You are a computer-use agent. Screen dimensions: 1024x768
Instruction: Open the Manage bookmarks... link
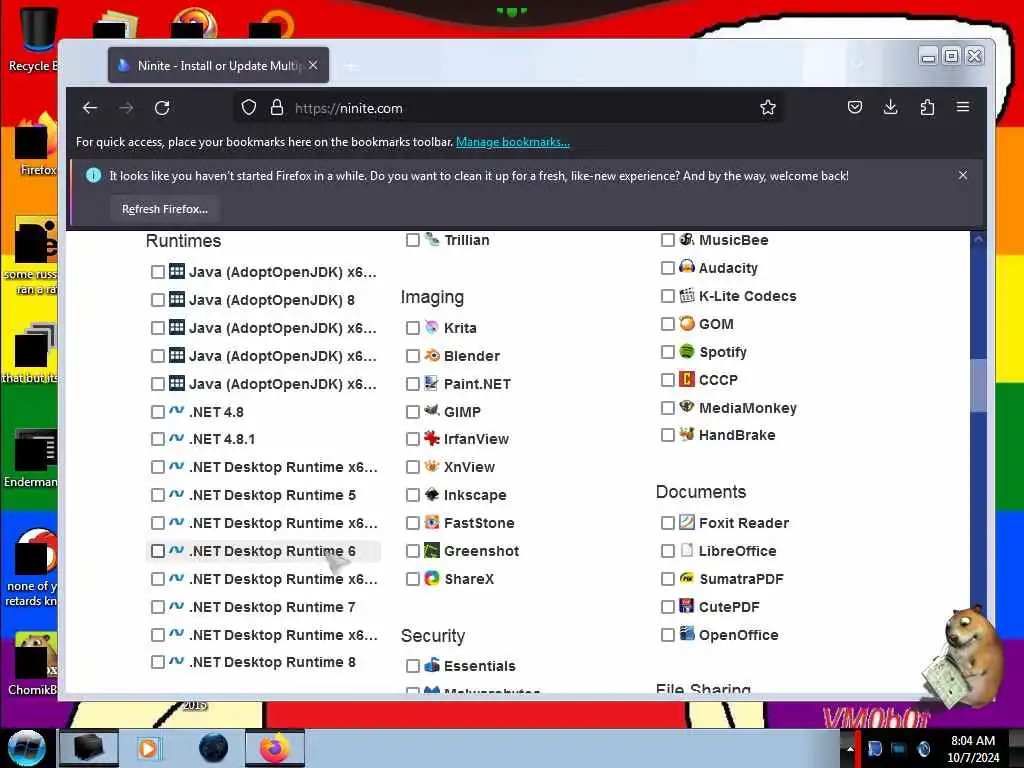(x=513, y=142)
